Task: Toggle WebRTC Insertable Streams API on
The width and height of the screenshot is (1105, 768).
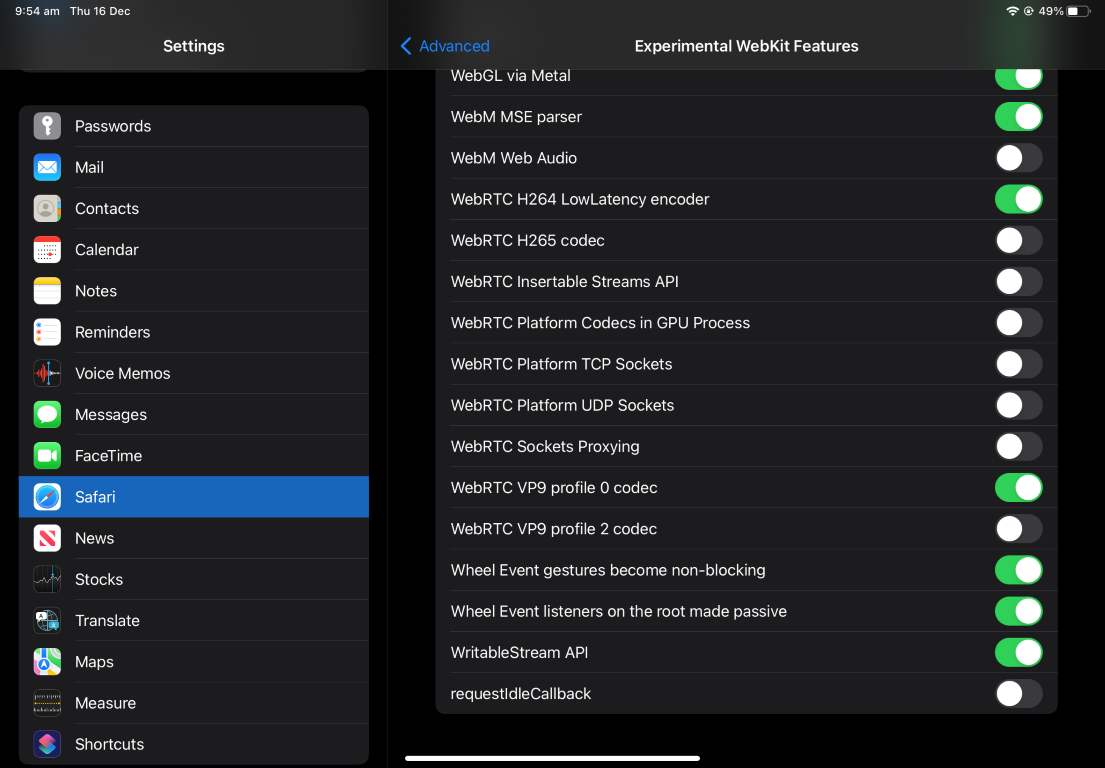Action: [1018, 282]
